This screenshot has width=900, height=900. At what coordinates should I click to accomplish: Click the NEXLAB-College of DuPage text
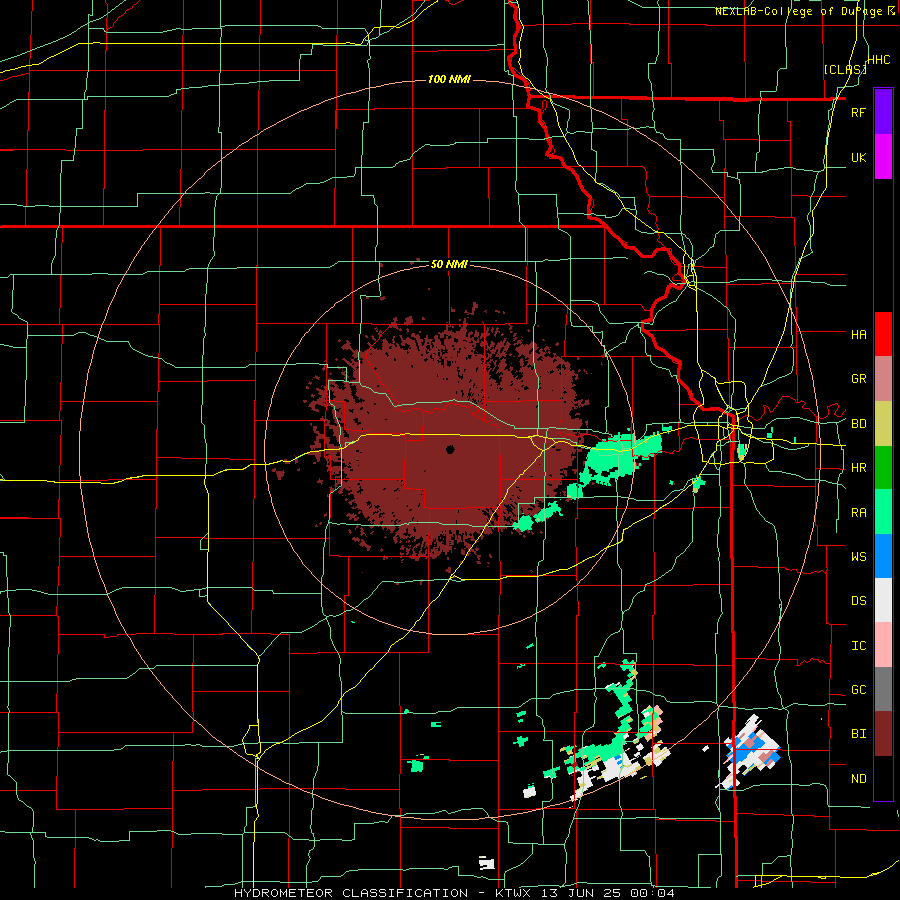point(801,11)
